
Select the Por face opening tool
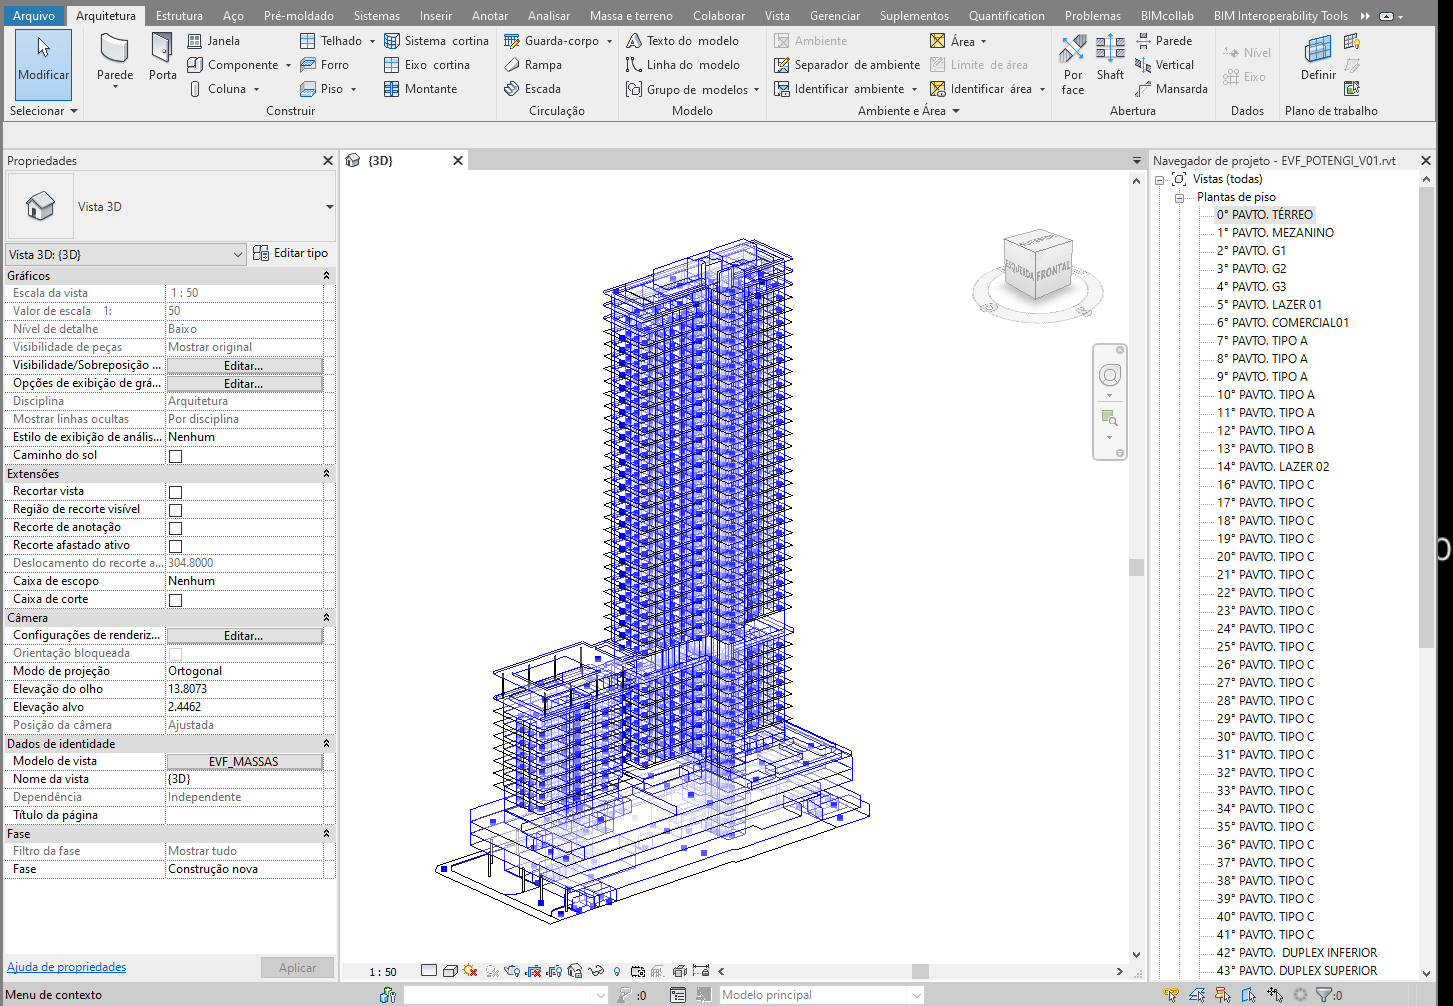point(1073,65)
